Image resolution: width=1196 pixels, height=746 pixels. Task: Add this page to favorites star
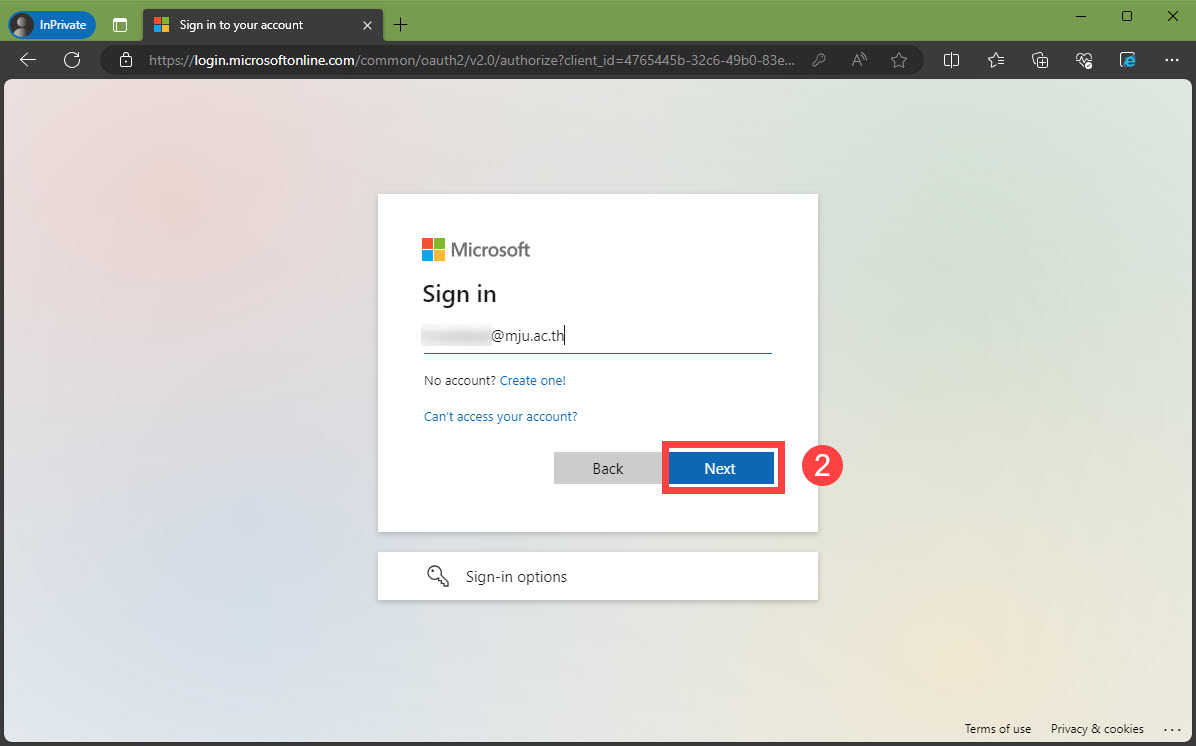[899, 60]
